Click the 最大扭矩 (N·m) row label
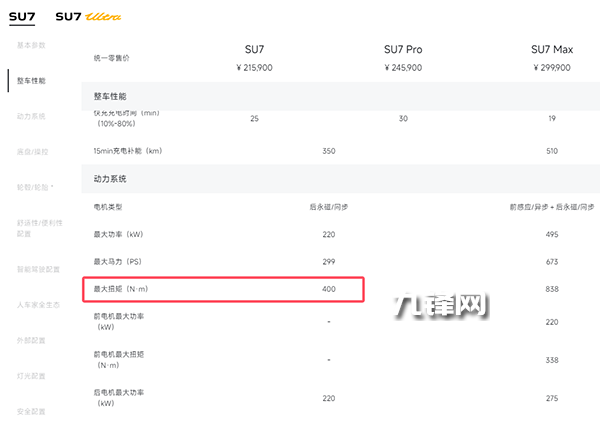Viewport: 600px width, 422px height. 120,289
